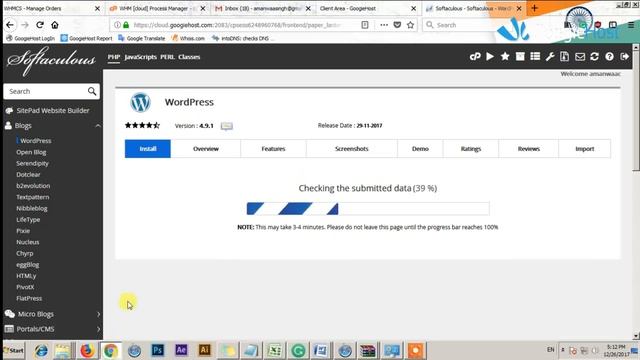This screenshot has height=360, width=640.
Task: Click the browser URL address bar
Action: 236,25
